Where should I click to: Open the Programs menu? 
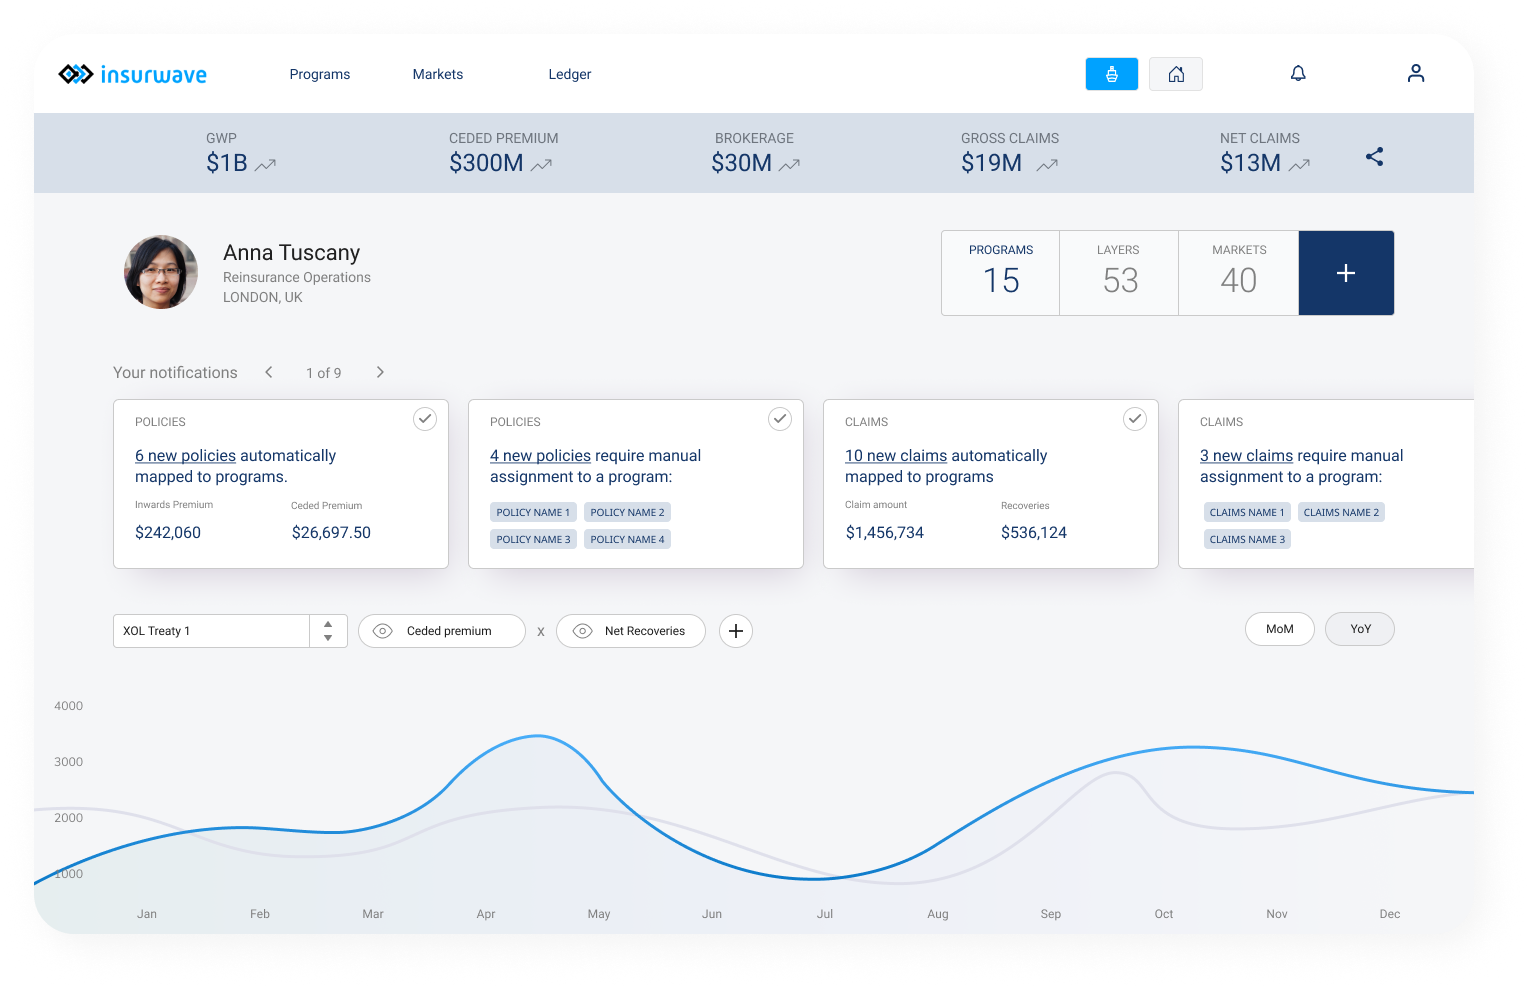(320, 74)
